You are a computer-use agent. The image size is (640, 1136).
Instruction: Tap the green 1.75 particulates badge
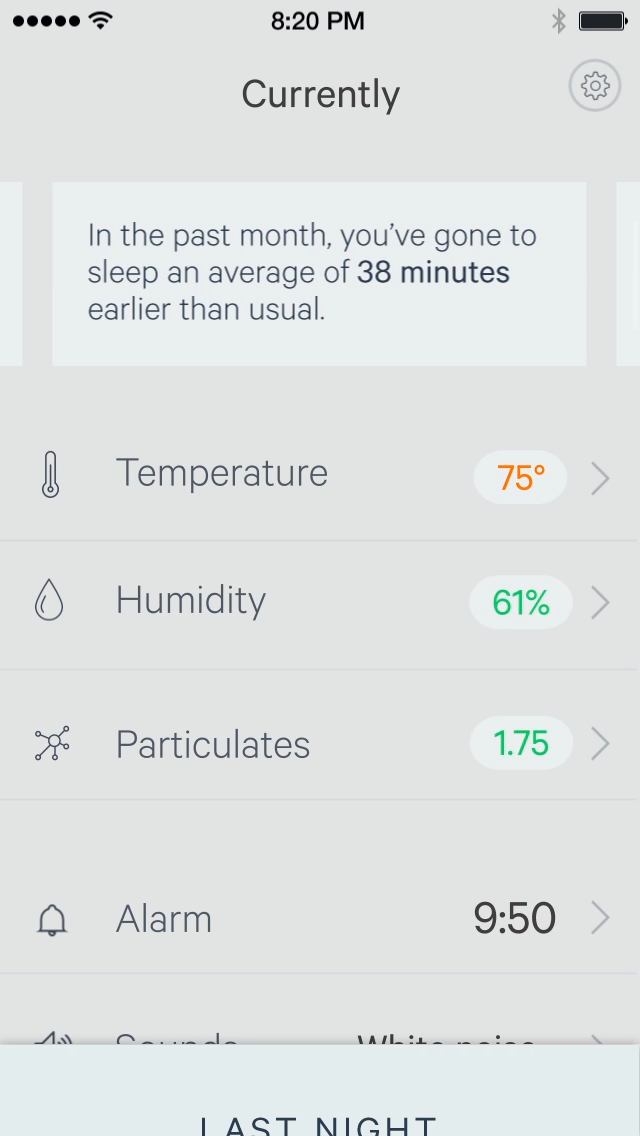pyautogui.click(x=521, y=744)
